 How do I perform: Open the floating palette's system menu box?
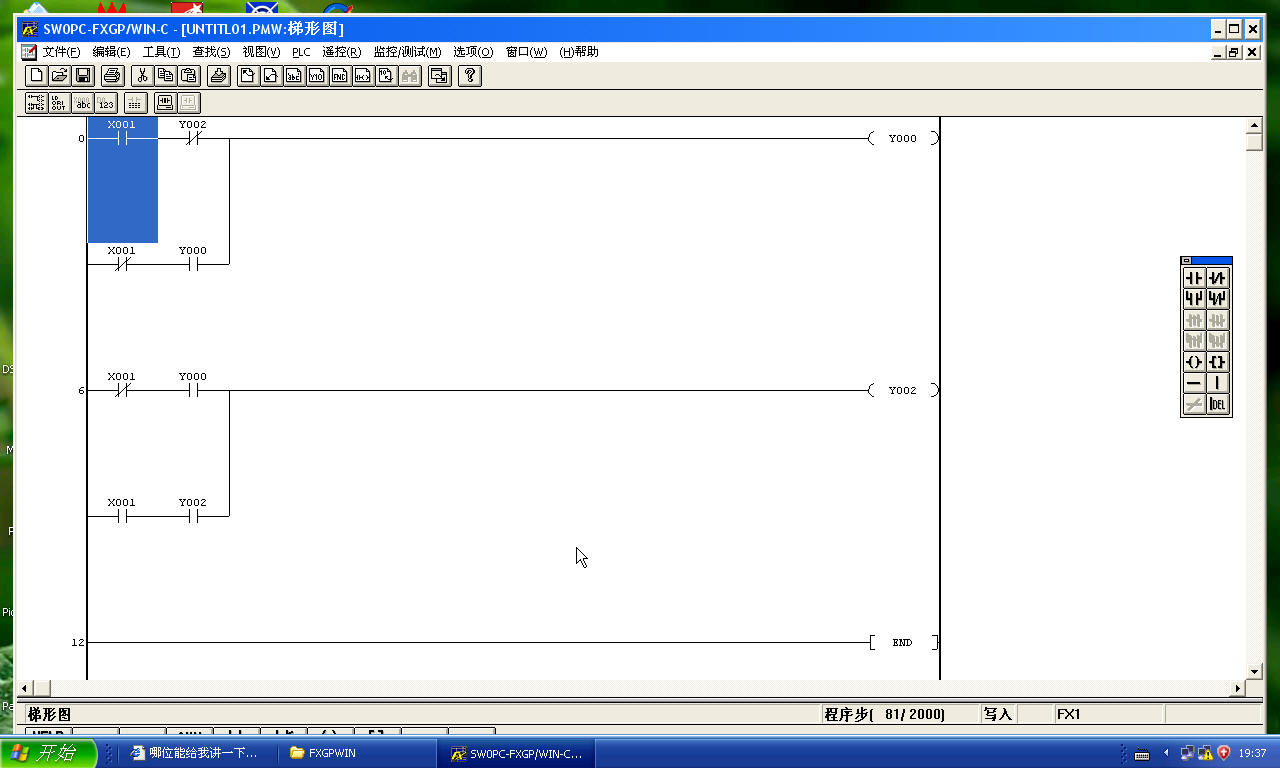[x=1187, y=261]
